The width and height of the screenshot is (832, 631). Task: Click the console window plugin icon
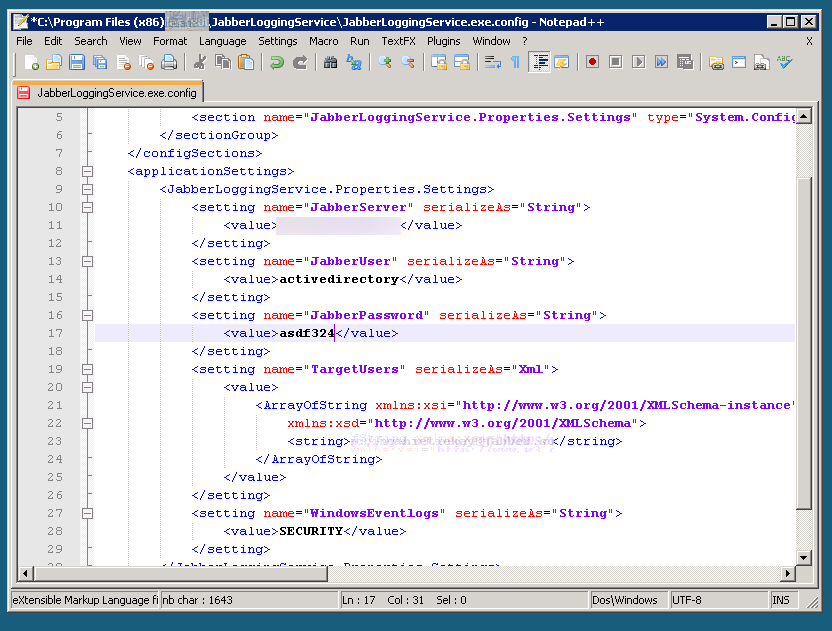739,63
